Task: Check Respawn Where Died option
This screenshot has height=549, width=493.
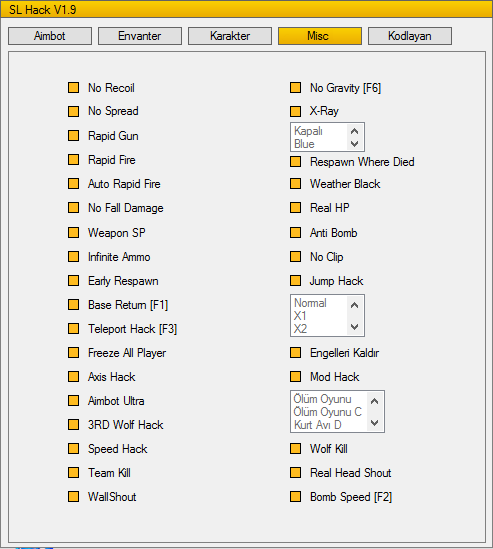Action: point(295,162)
